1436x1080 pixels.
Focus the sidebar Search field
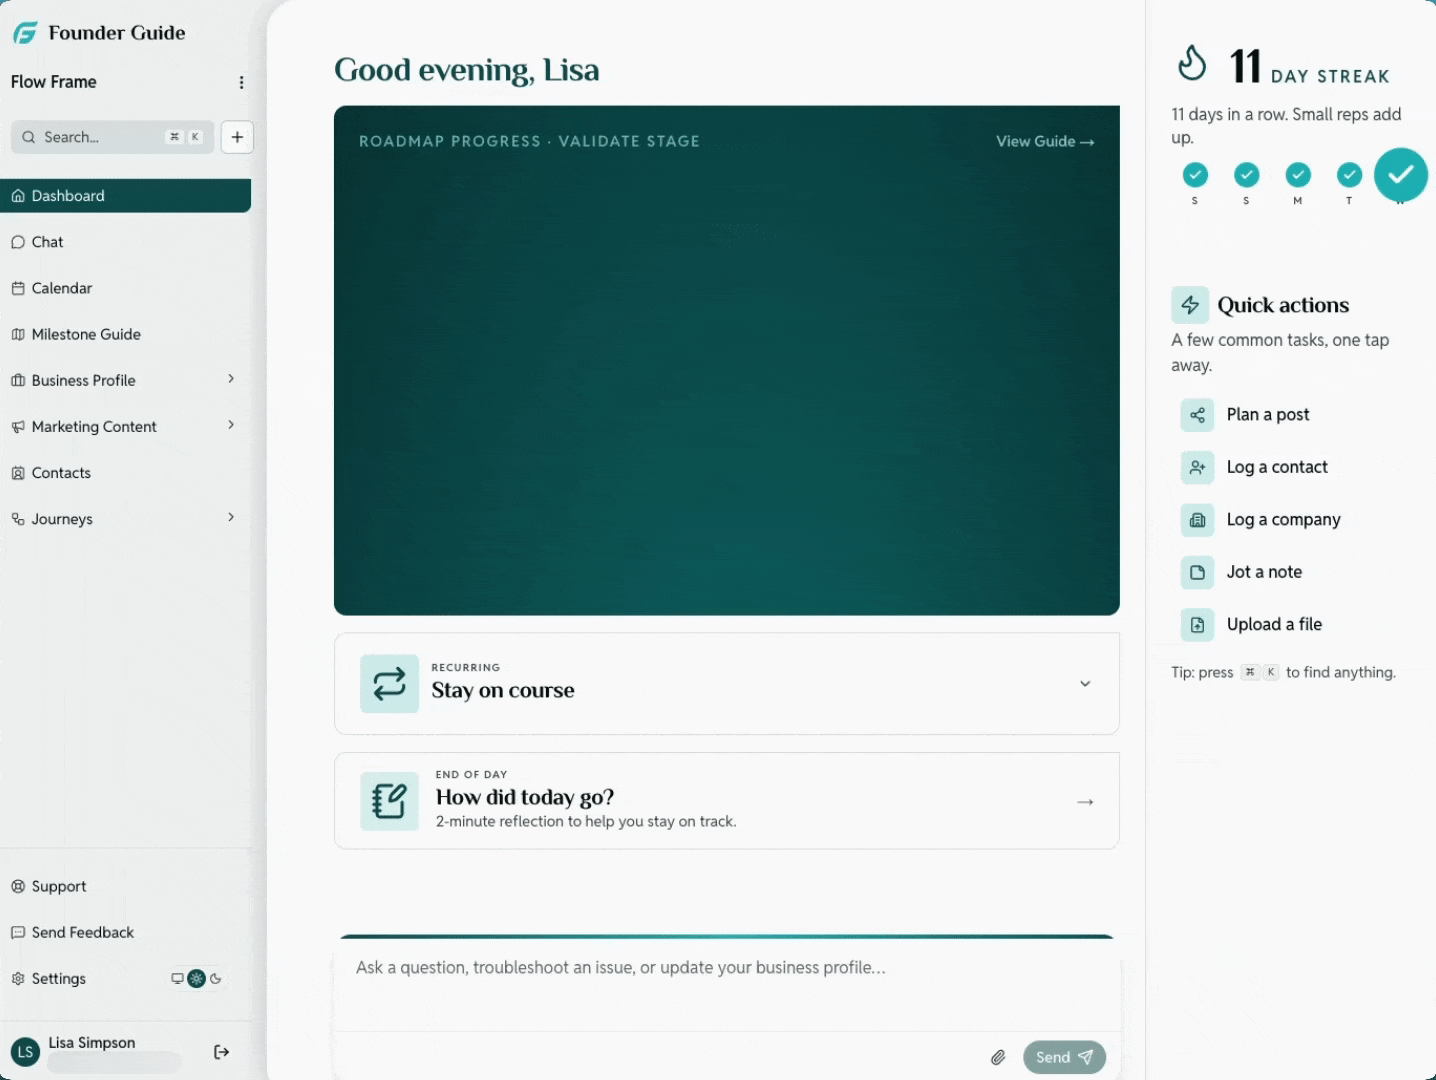coord(112,137)
